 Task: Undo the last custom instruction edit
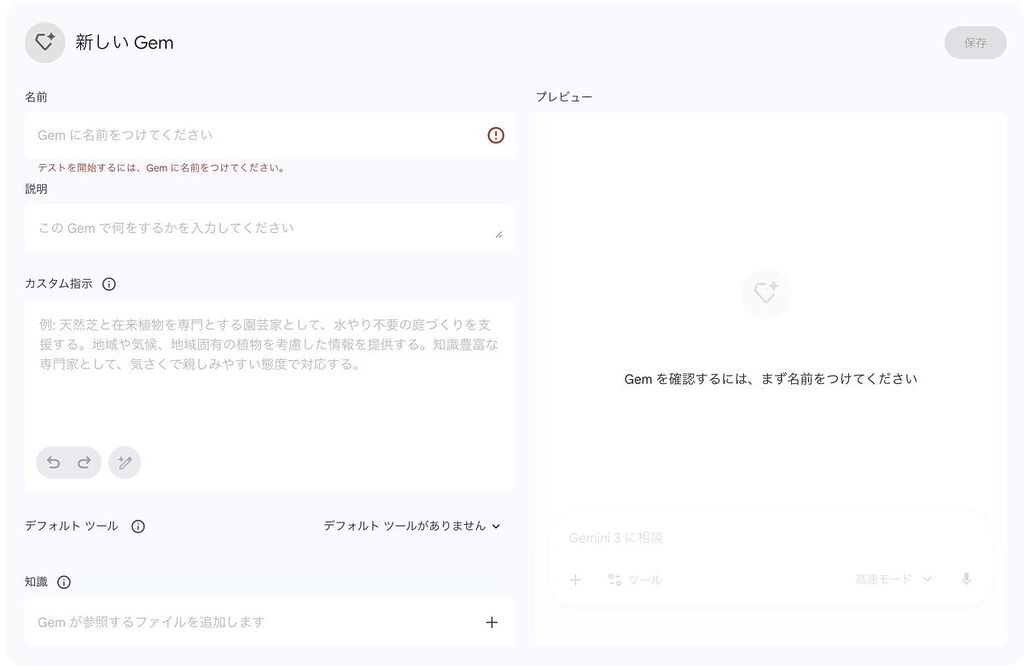point(54,462)
